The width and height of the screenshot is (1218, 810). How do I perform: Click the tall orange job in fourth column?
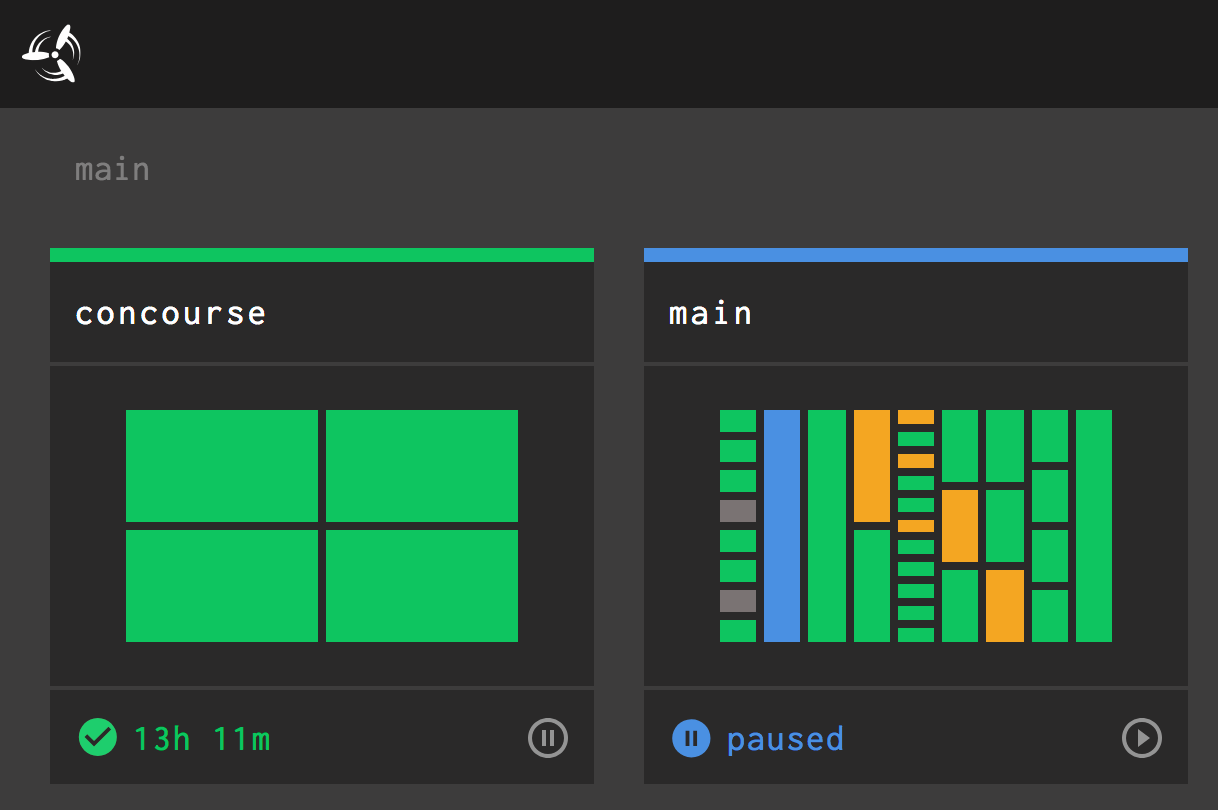pos(871,465)
